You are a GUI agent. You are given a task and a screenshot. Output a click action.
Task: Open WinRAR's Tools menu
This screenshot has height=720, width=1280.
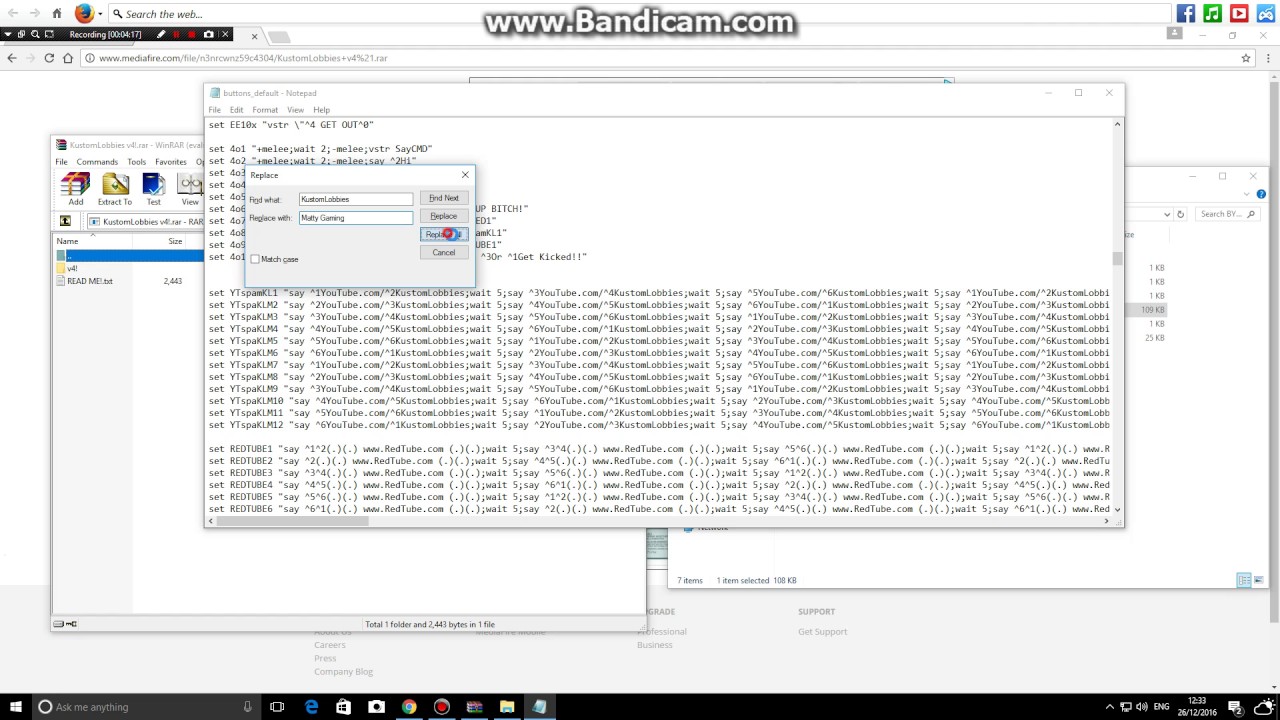pos(136,162)
